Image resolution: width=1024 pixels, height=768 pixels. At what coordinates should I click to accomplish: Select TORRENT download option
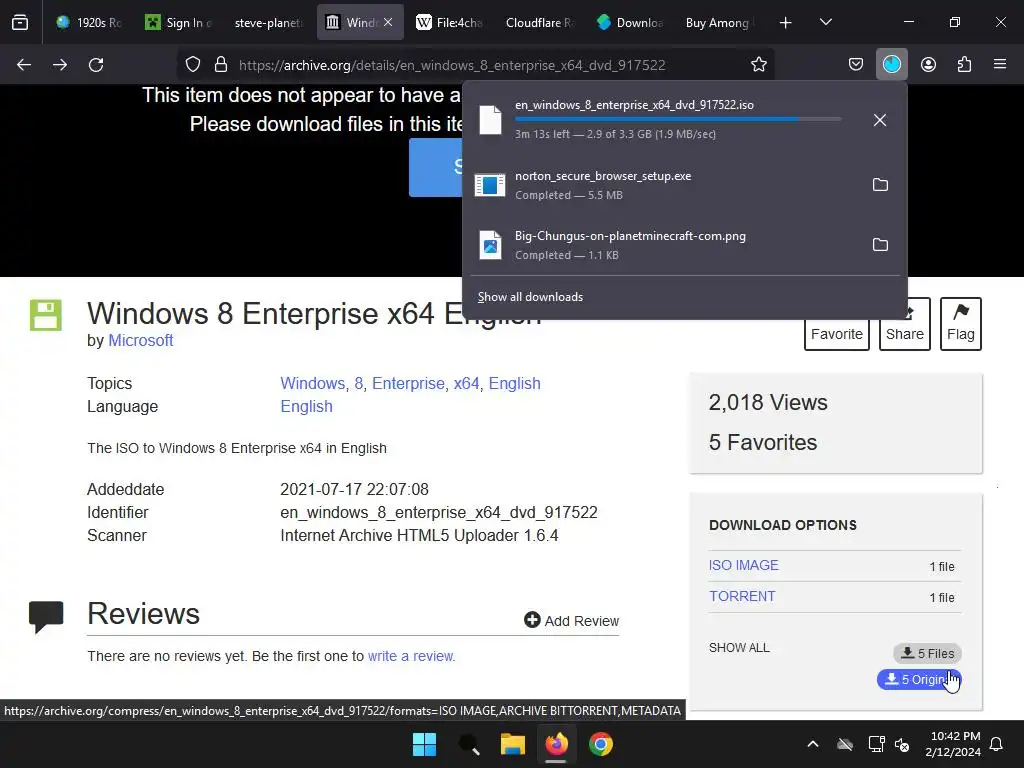click(x=742, y=596)
